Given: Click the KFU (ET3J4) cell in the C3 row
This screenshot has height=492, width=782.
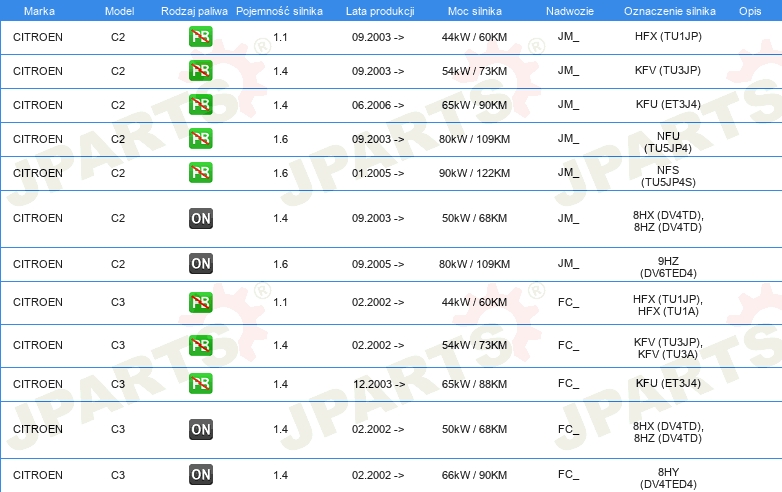Looking at the screenshot, I should [668, 383].
